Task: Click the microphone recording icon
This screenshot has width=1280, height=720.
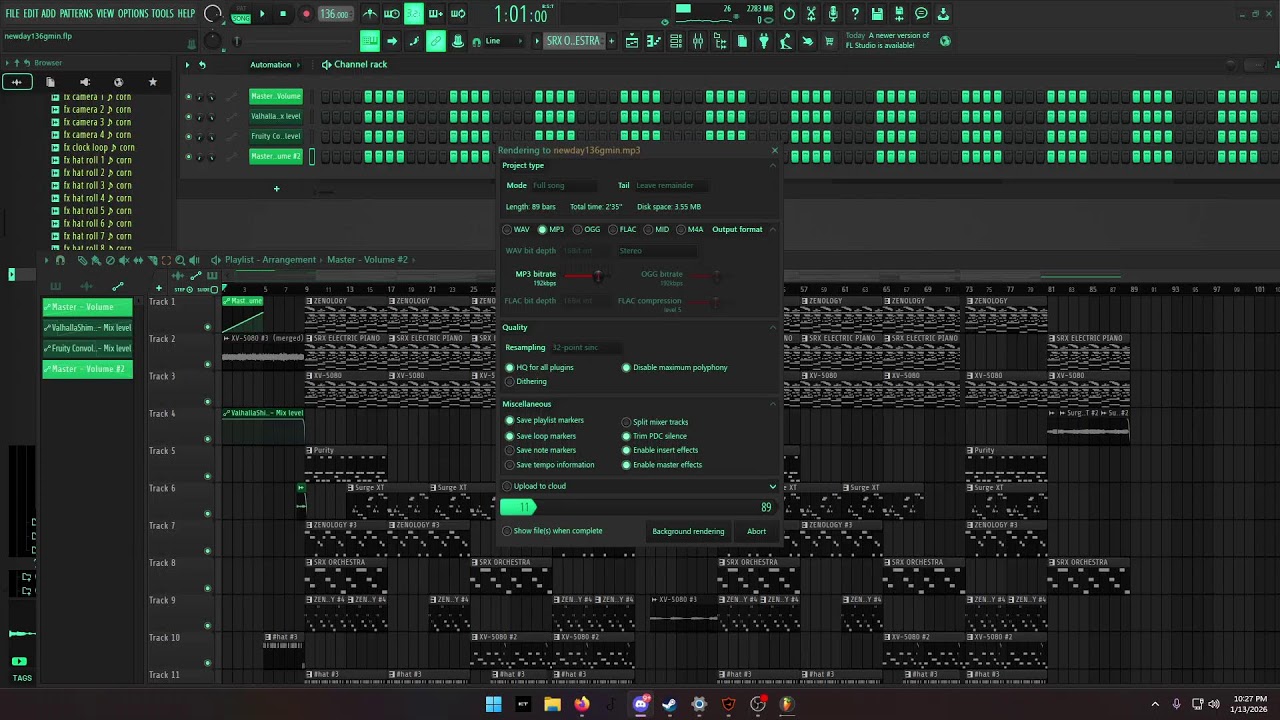Action: point(833,14)
